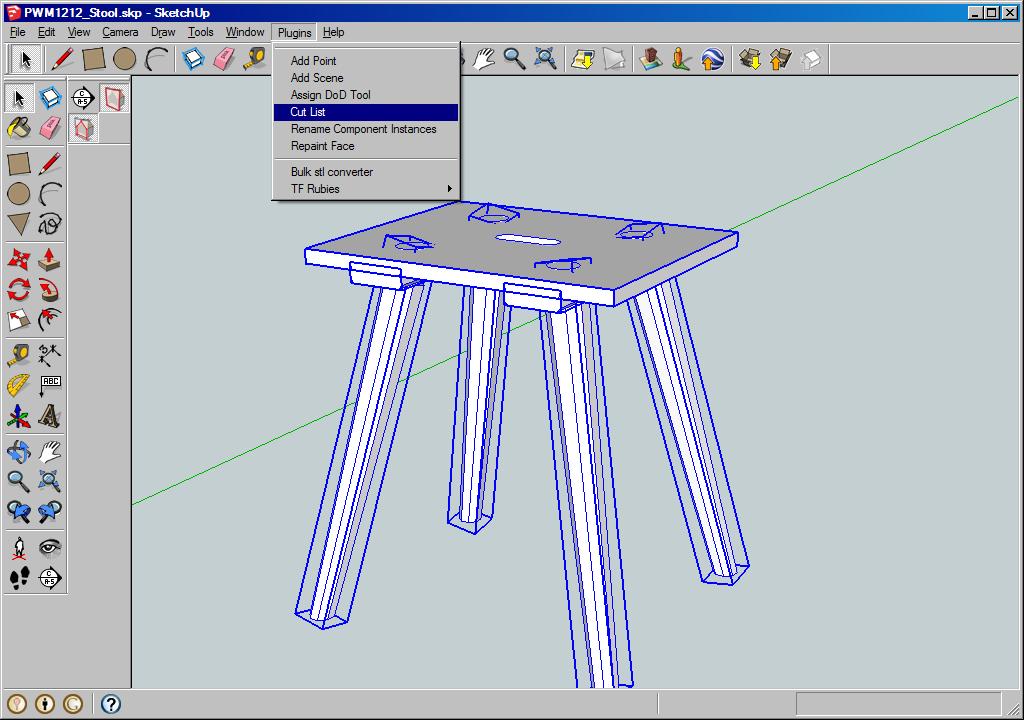
Task: Select the Axes tool
Action: point(19,416)
